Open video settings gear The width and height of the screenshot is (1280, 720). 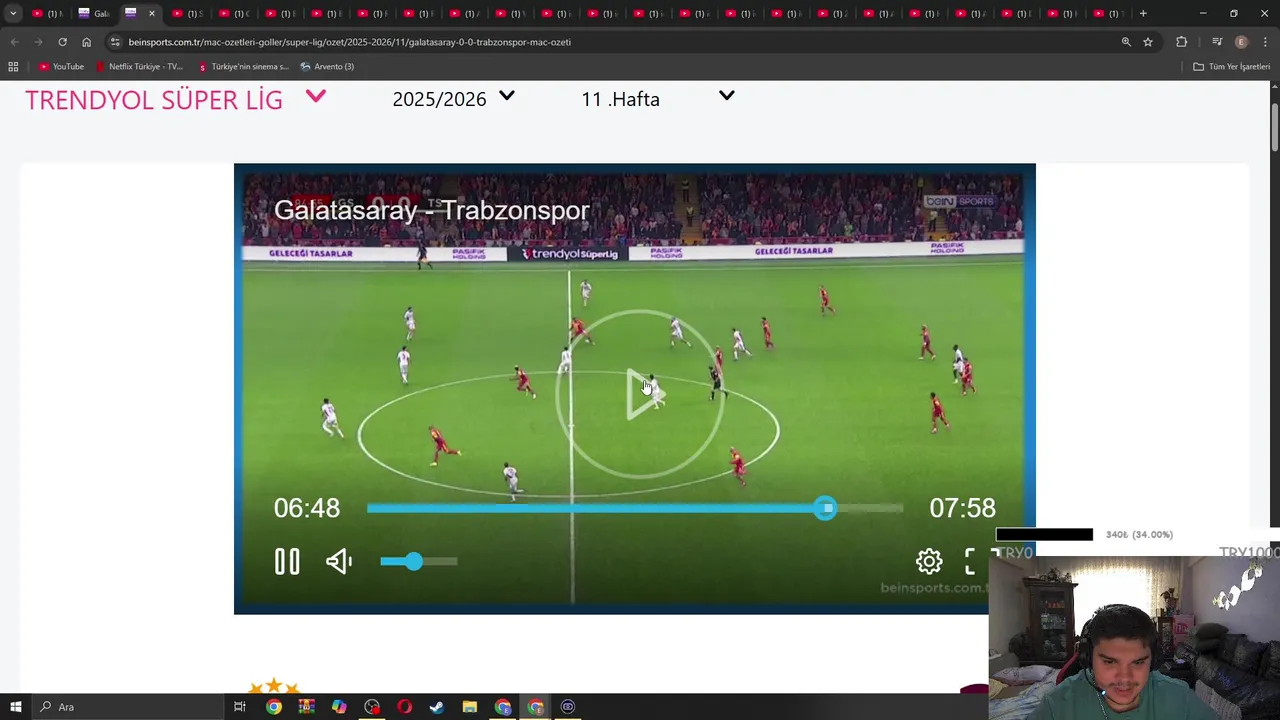[929, 561]
